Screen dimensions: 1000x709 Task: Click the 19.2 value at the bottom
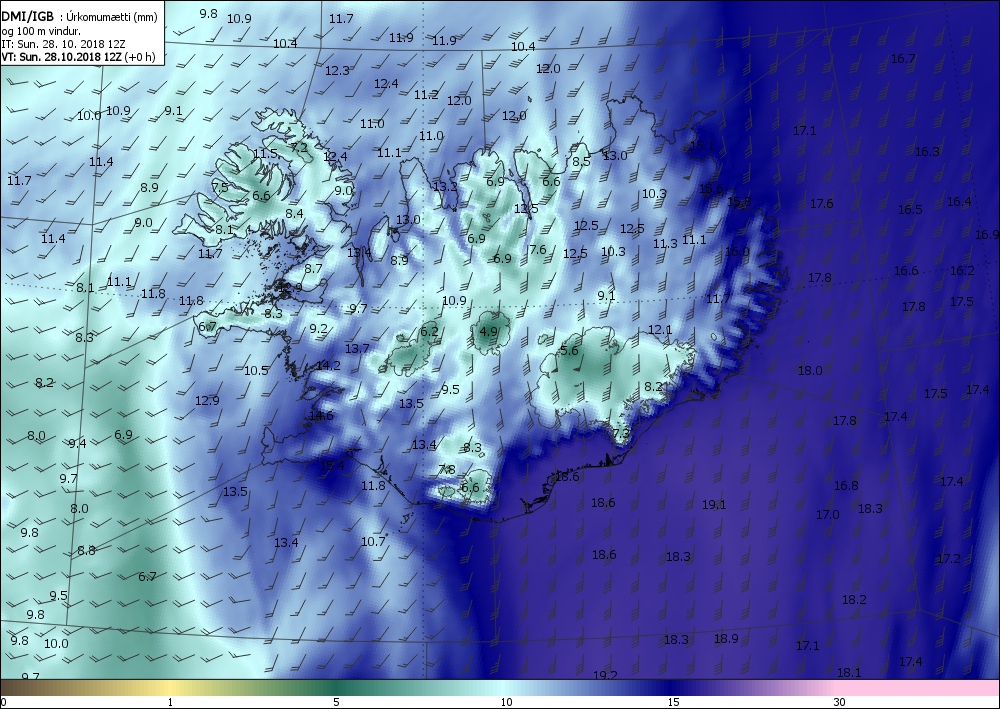point(605,675)
